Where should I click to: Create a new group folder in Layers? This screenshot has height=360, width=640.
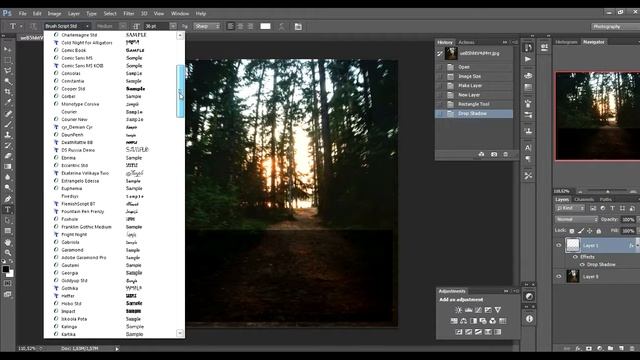tap(610, 349)
